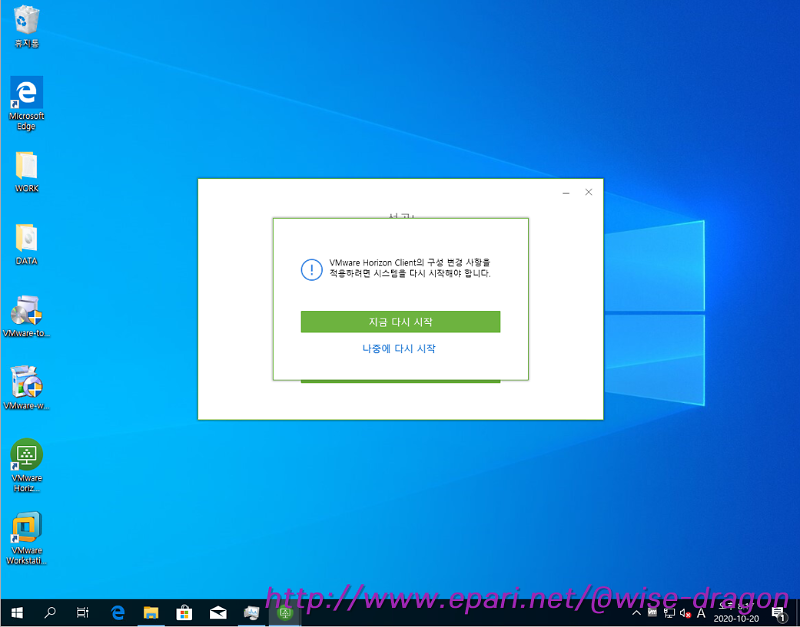800x627 pixels.
Task: Open File Explorer from the taskbar
Action: pos(151,613)
